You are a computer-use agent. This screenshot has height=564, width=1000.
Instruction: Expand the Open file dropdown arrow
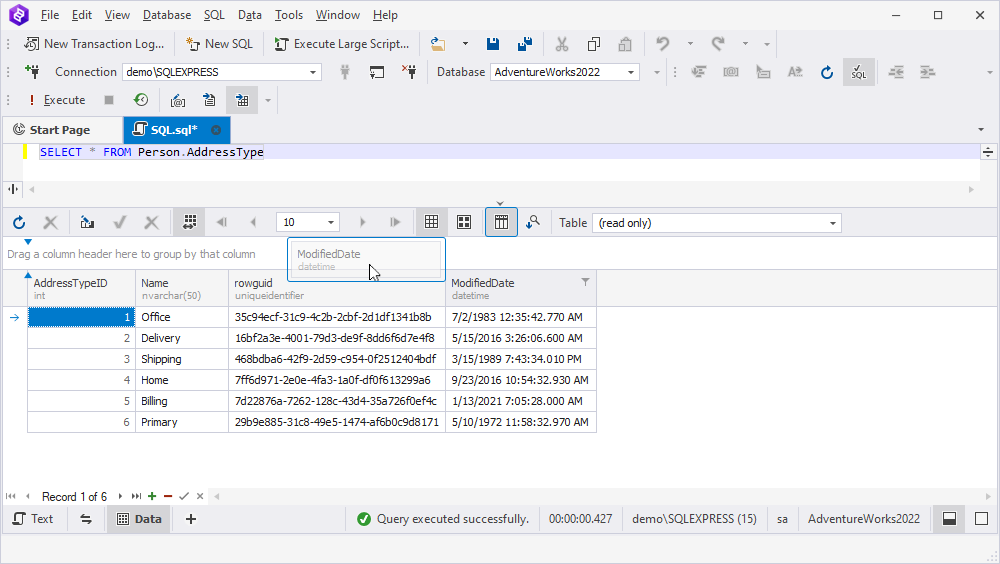465,44
